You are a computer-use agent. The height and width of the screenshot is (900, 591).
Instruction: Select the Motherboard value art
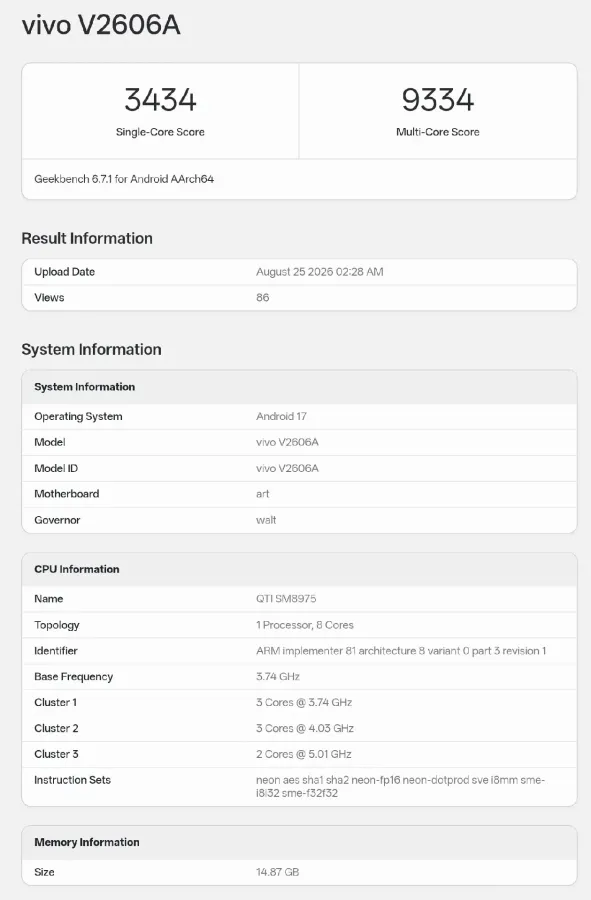263,494
